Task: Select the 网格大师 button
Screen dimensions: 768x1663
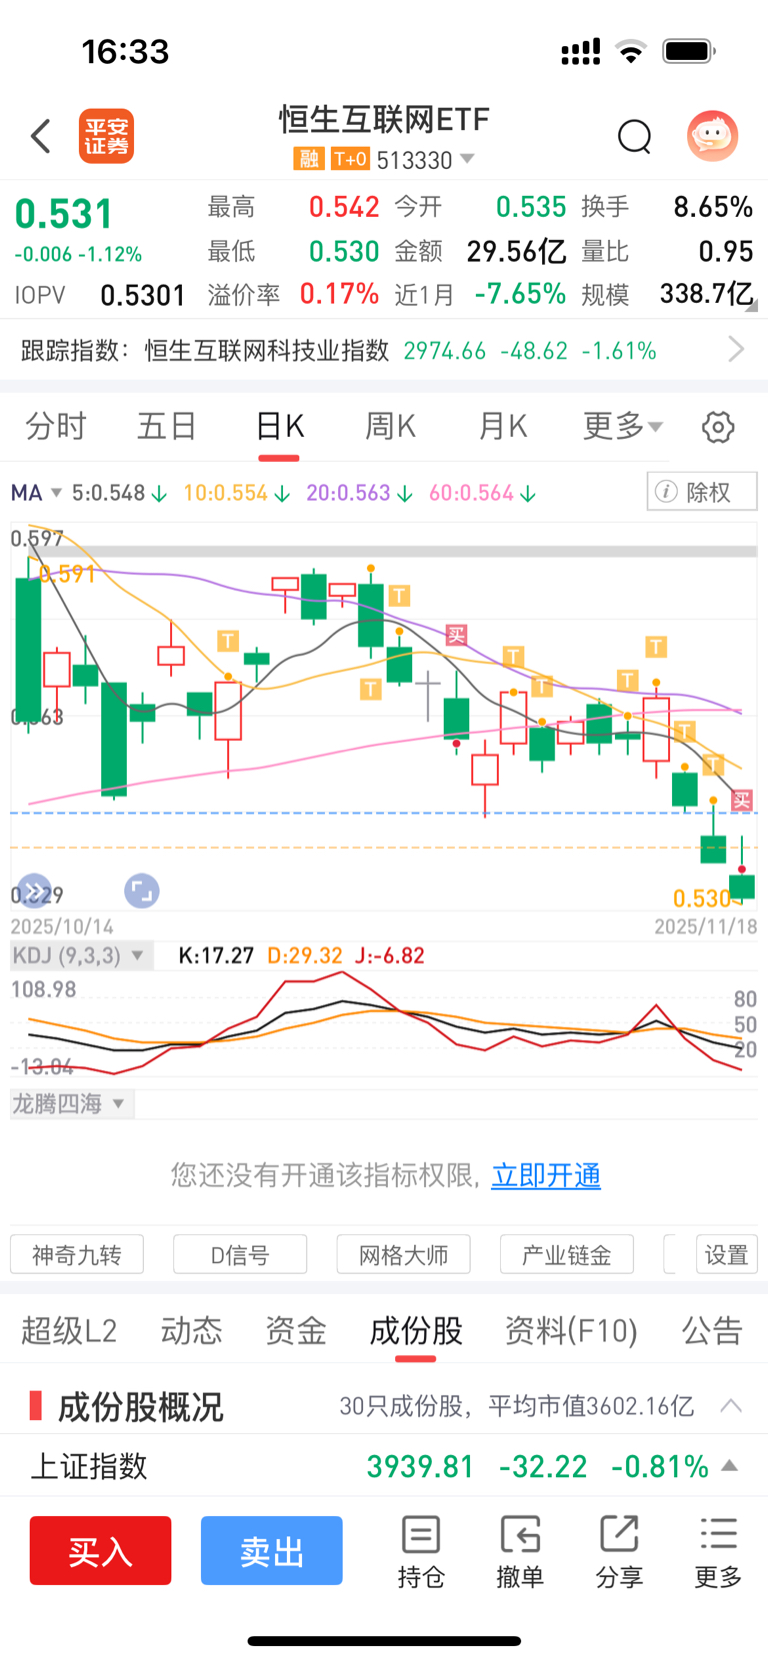Action: pos(404,1254)
